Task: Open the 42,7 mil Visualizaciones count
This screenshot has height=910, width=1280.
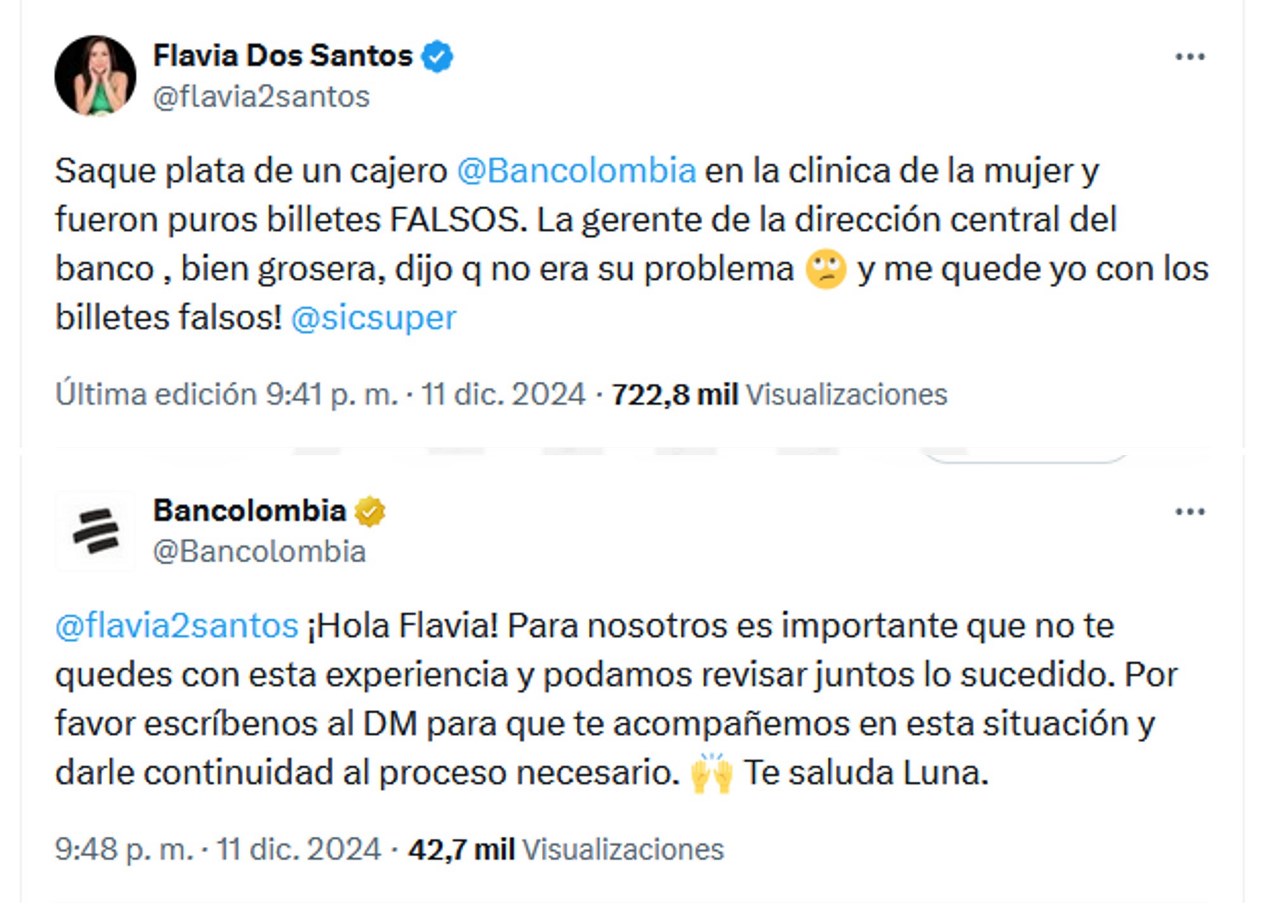Action: click(566, 850)
